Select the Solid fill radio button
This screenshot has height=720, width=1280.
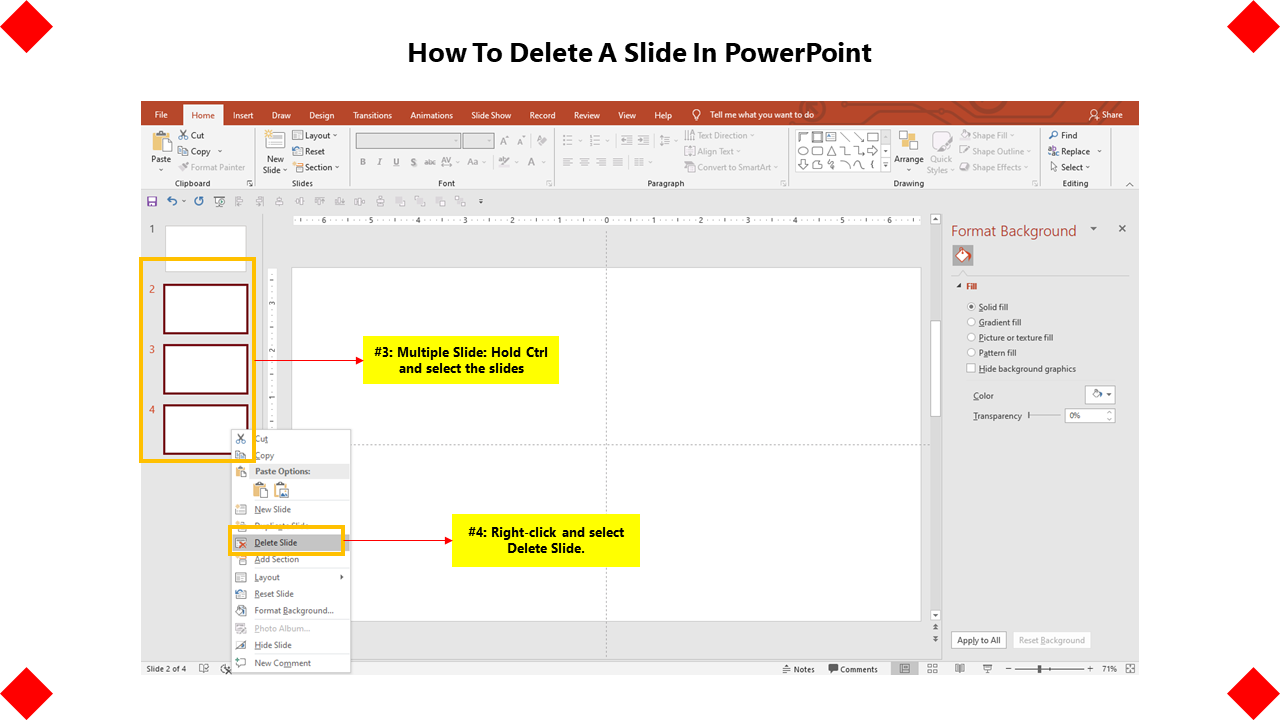click(971, 307)
